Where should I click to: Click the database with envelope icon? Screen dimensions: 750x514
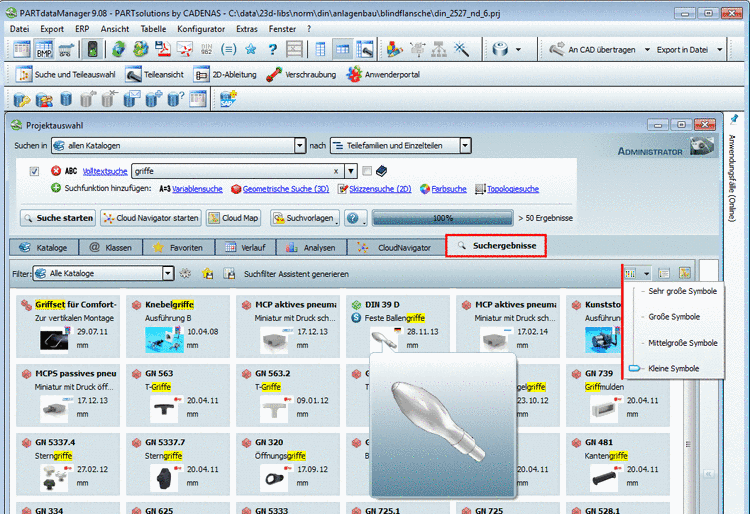click(132, 99)
